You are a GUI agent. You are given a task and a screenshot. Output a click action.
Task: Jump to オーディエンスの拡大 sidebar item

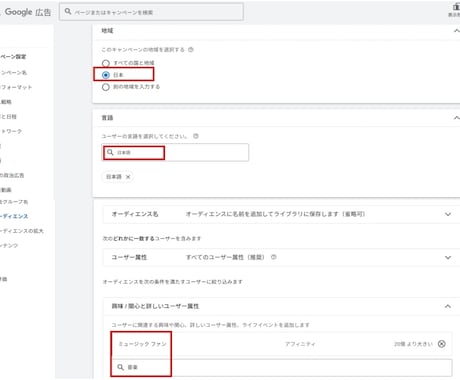(22, 231)
